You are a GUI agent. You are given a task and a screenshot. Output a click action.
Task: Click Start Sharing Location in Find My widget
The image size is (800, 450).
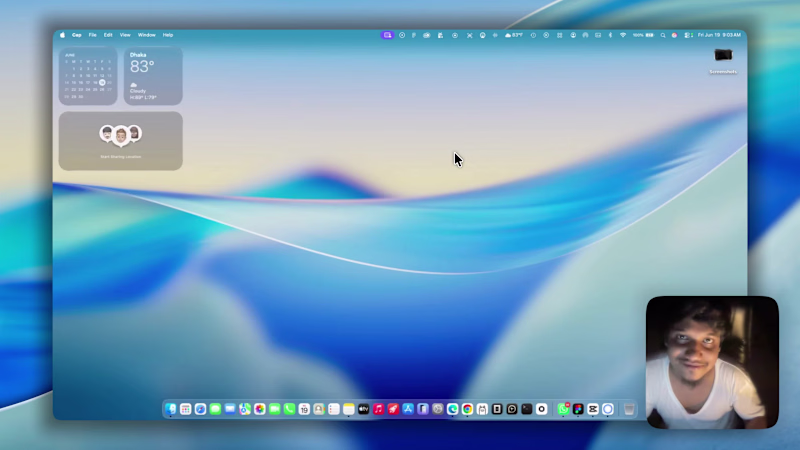(x=120, y=157)
